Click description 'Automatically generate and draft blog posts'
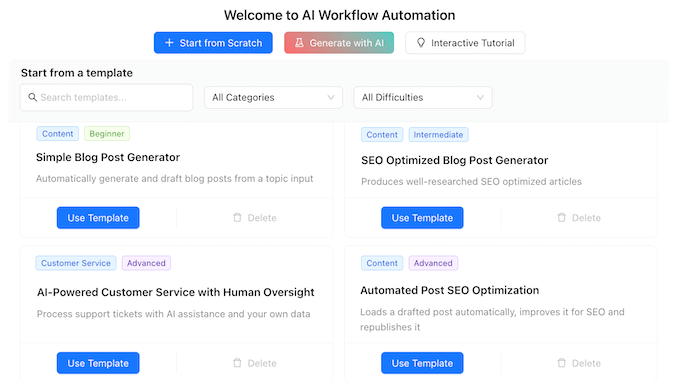This screenshot has height=384, width=680. pyautogui.click(x=174, y=178)
